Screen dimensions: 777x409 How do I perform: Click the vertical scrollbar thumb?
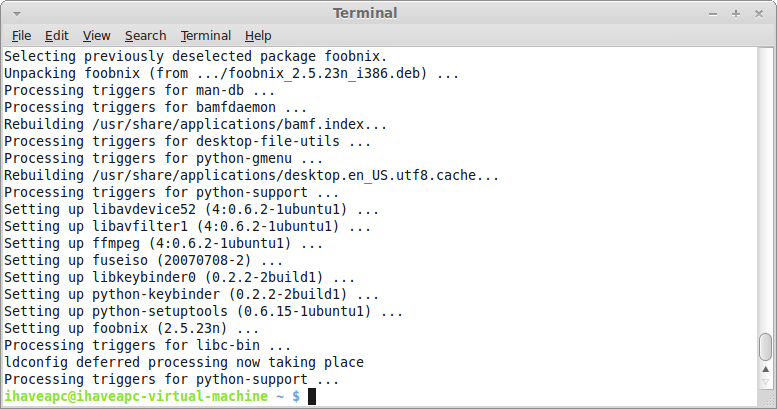click(x=766, y=347)
